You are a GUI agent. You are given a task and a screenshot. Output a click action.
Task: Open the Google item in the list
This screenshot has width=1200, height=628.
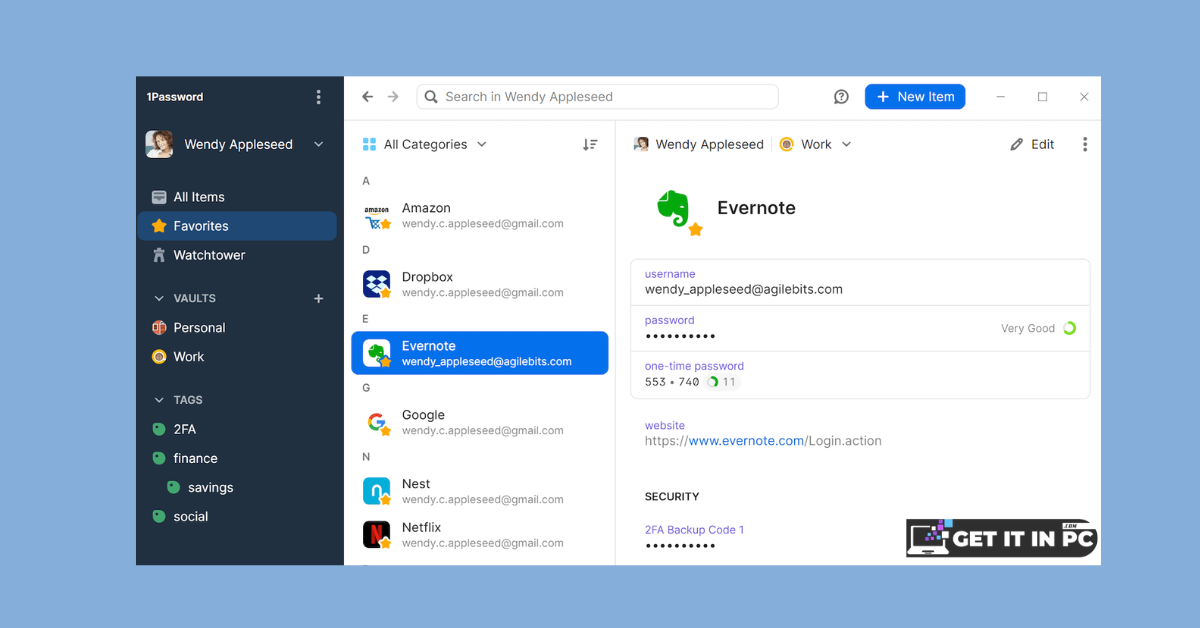coord(480,422)
